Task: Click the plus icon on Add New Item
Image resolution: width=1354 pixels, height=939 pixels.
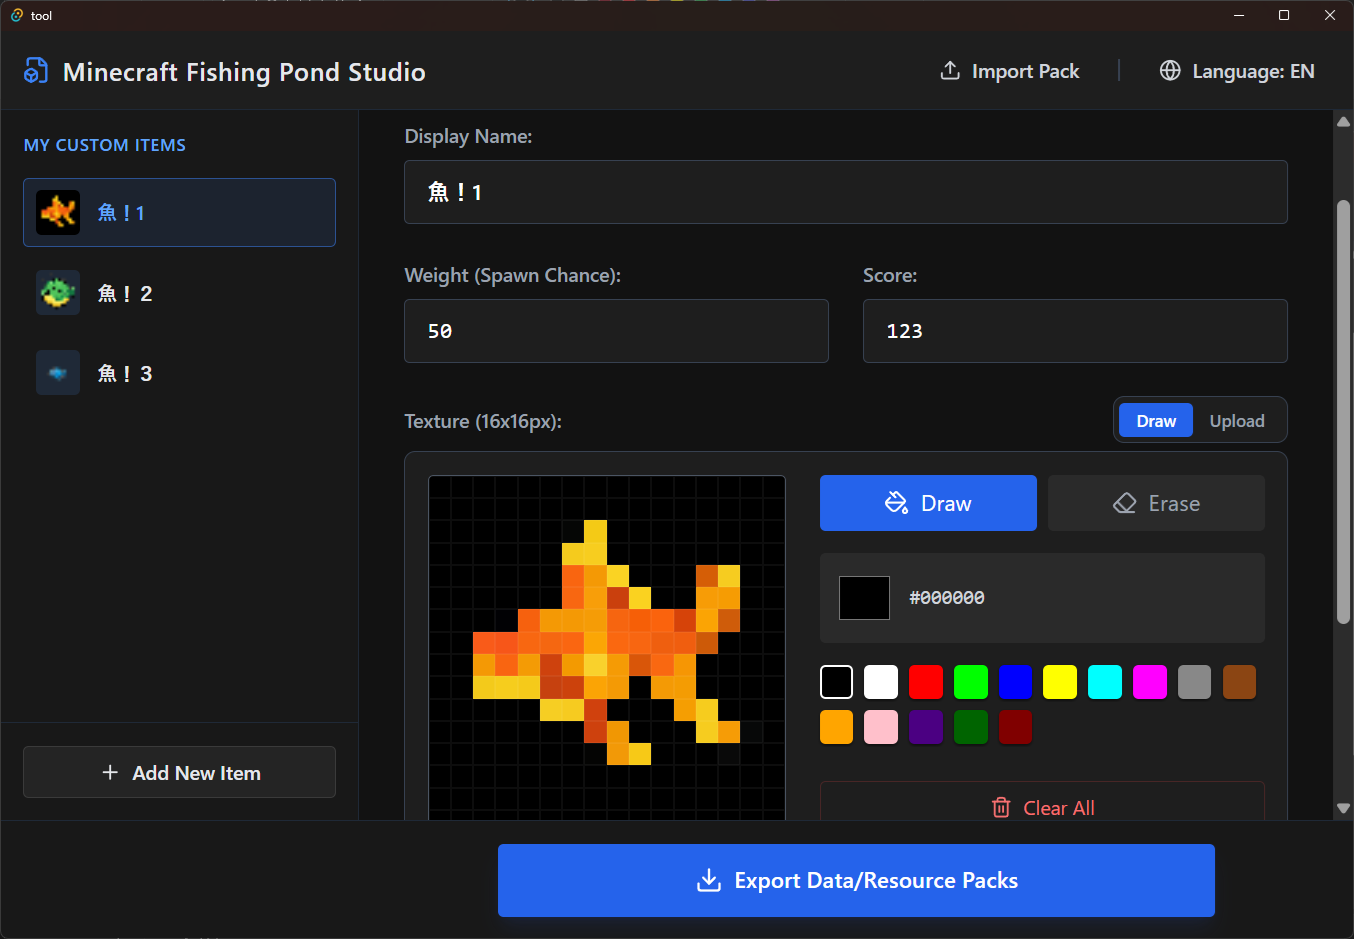Action: pyautogui.click(x=110, y=772)
